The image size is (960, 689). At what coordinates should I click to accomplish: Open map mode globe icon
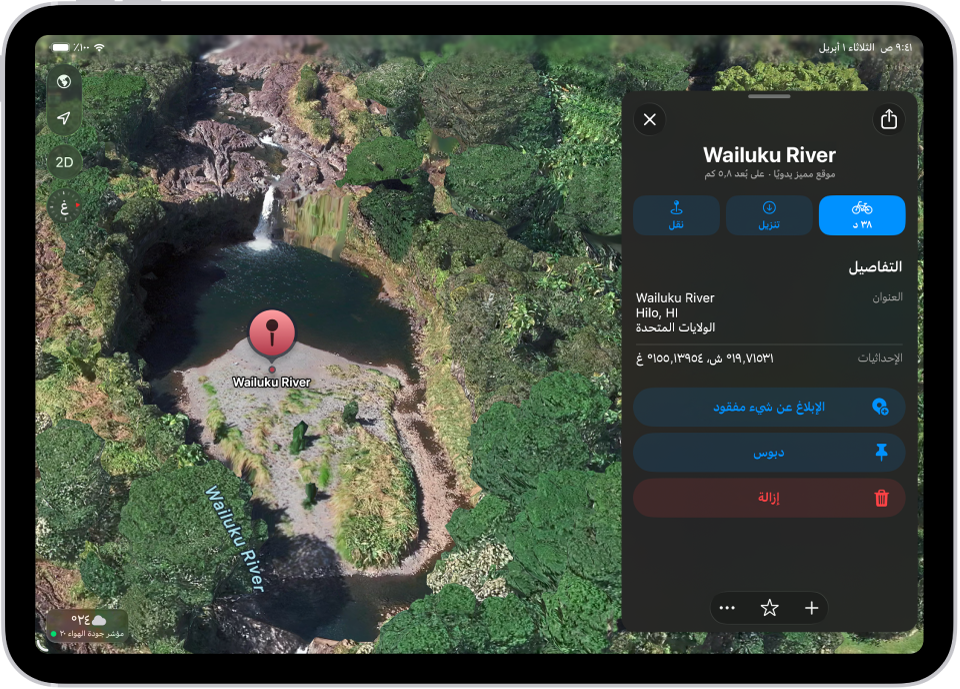pos(64,81)
